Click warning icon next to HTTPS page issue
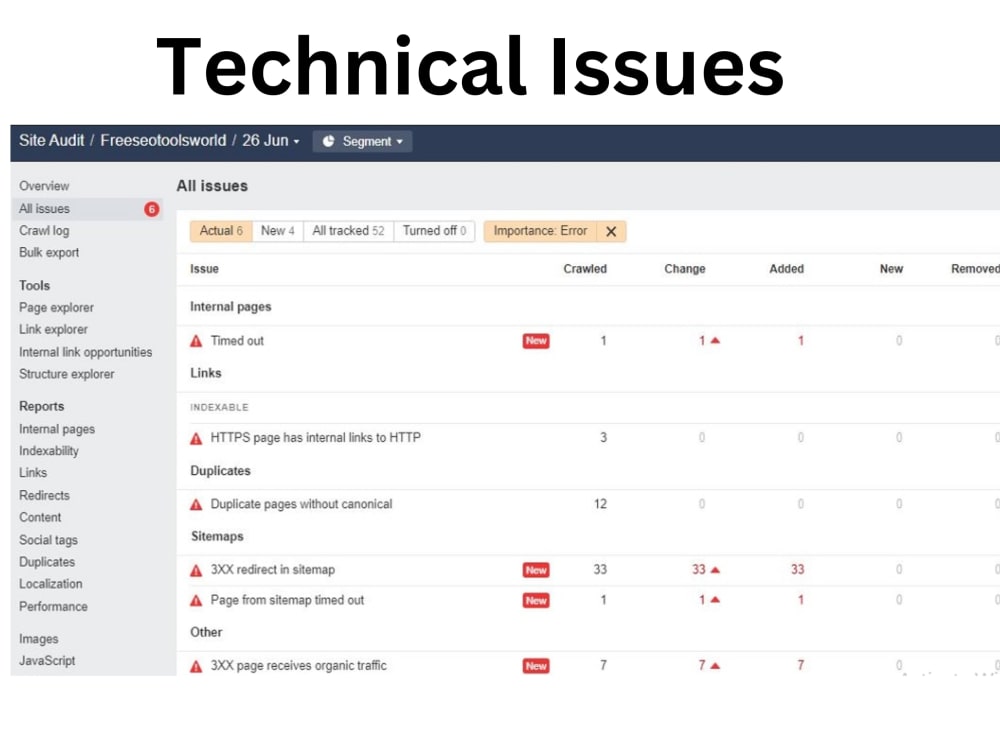 [196, 439]
